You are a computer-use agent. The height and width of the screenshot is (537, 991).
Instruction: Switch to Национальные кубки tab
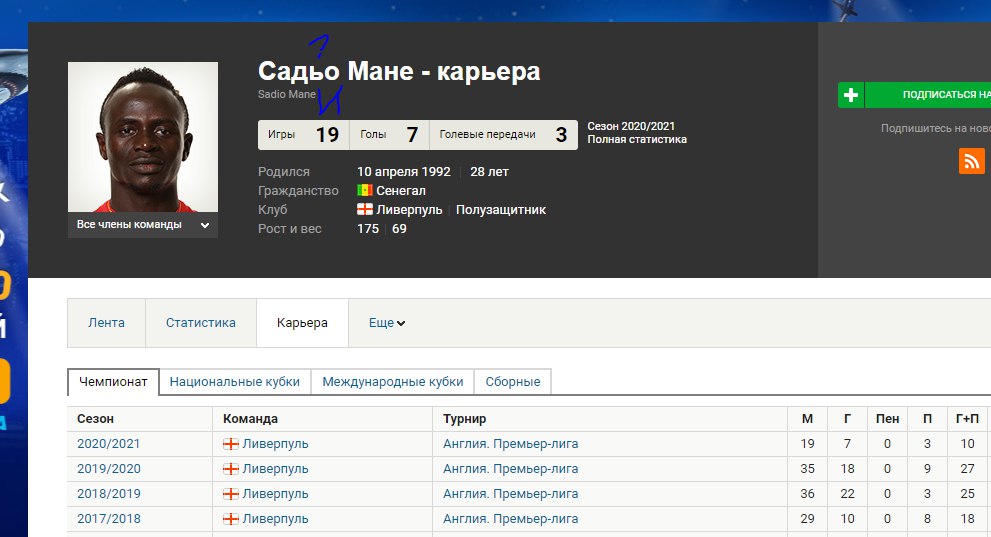(x=234, y=382)
